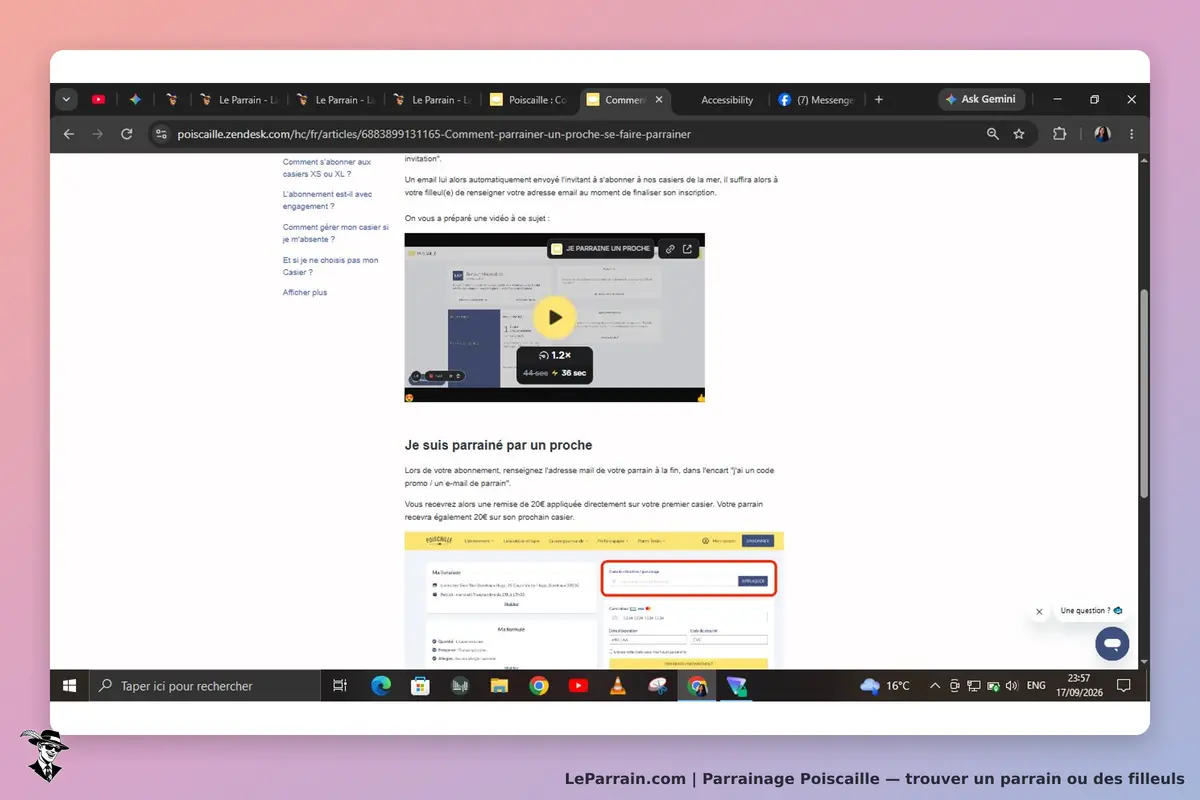This screenshot has height=800, width=1200.
Task: Switch to the pinned Gemini tab
Action: (135, 100)
